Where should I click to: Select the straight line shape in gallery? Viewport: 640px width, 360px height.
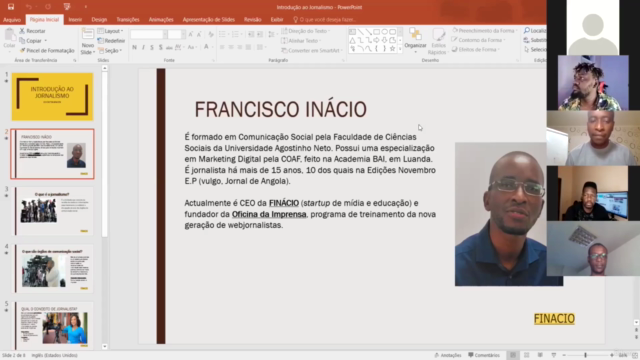tap(360, 31)
